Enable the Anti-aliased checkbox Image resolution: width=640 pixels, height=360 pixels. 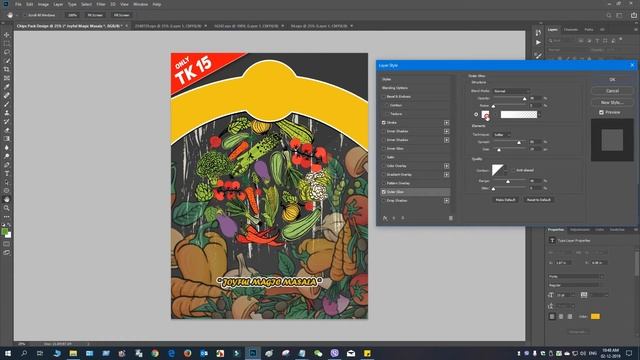click(x=513, y=170)
